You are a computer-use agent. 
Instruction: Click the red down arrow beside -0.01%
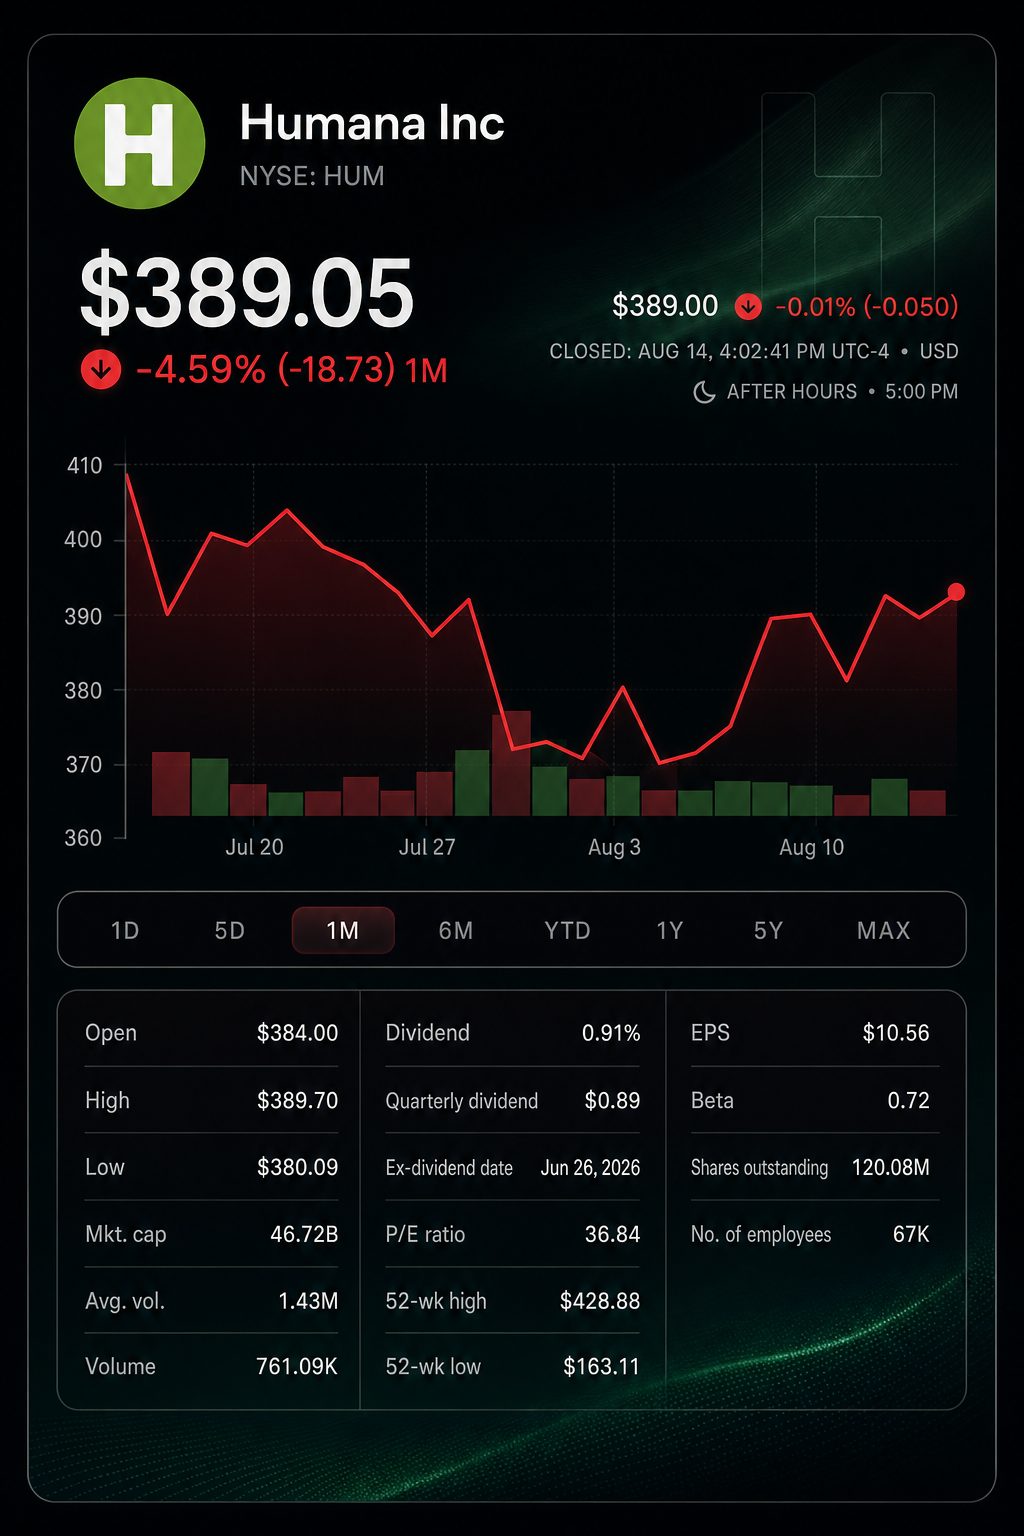(748, 306)
